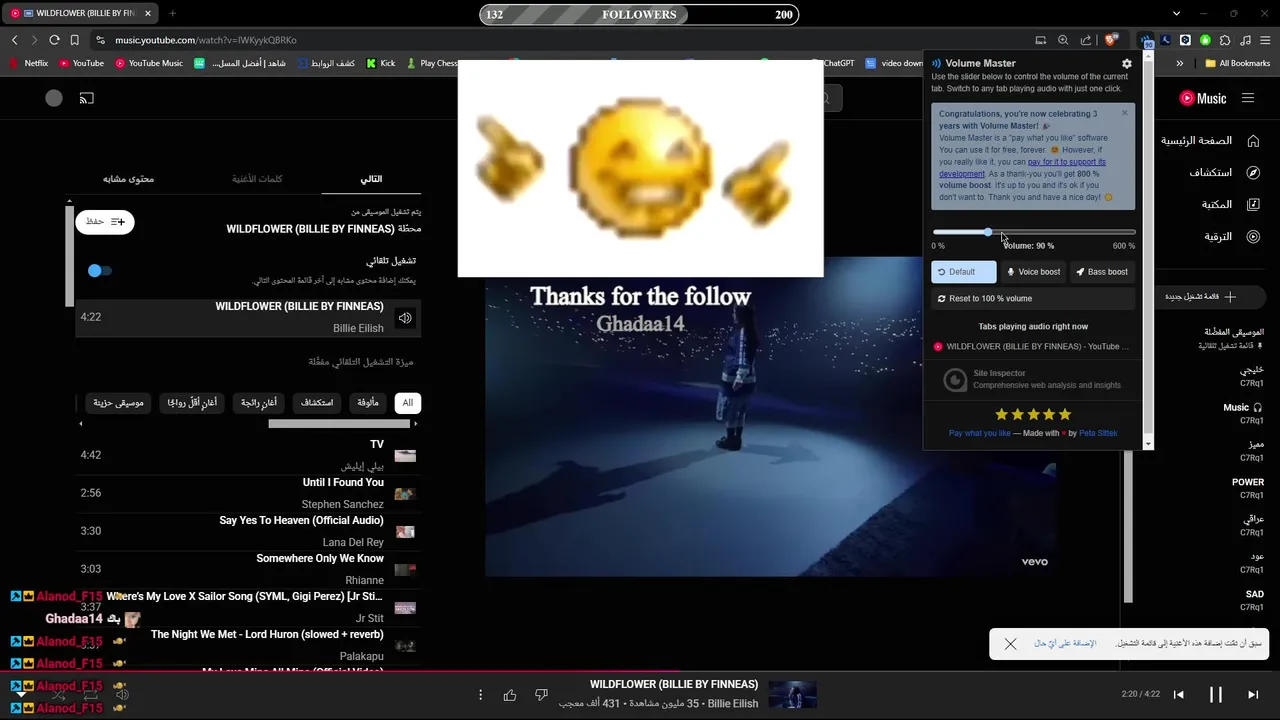1280x720 pixels.
Task: Open the browser extensions puzzle icon
Action: coord(1225,40)
